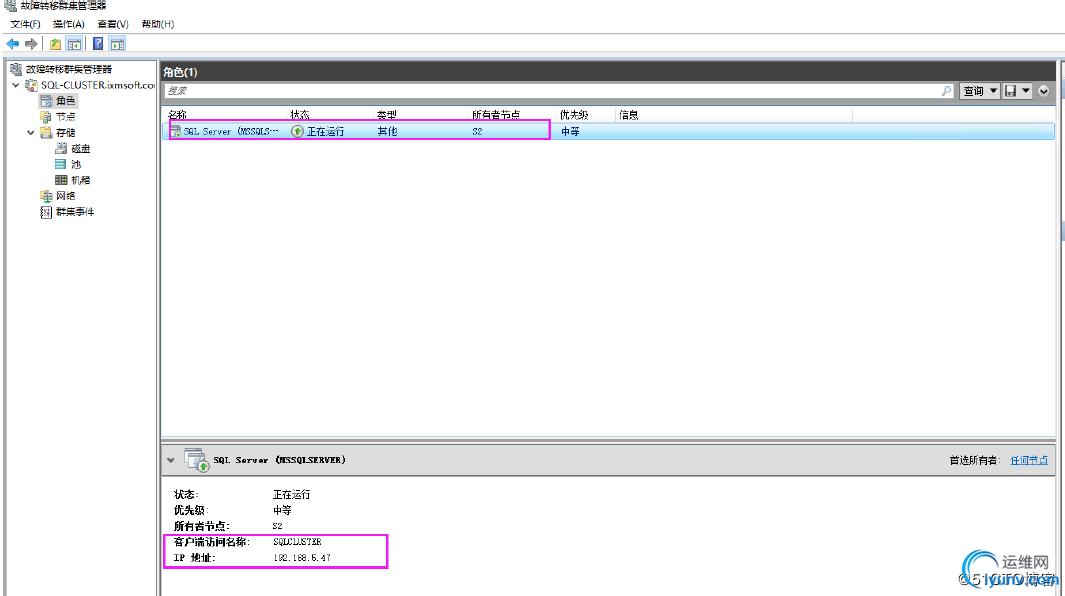Toggle the Action pane toolbar icon
Image resolution: width=1065 pixels, height=596 pixels.
(118, 44)
